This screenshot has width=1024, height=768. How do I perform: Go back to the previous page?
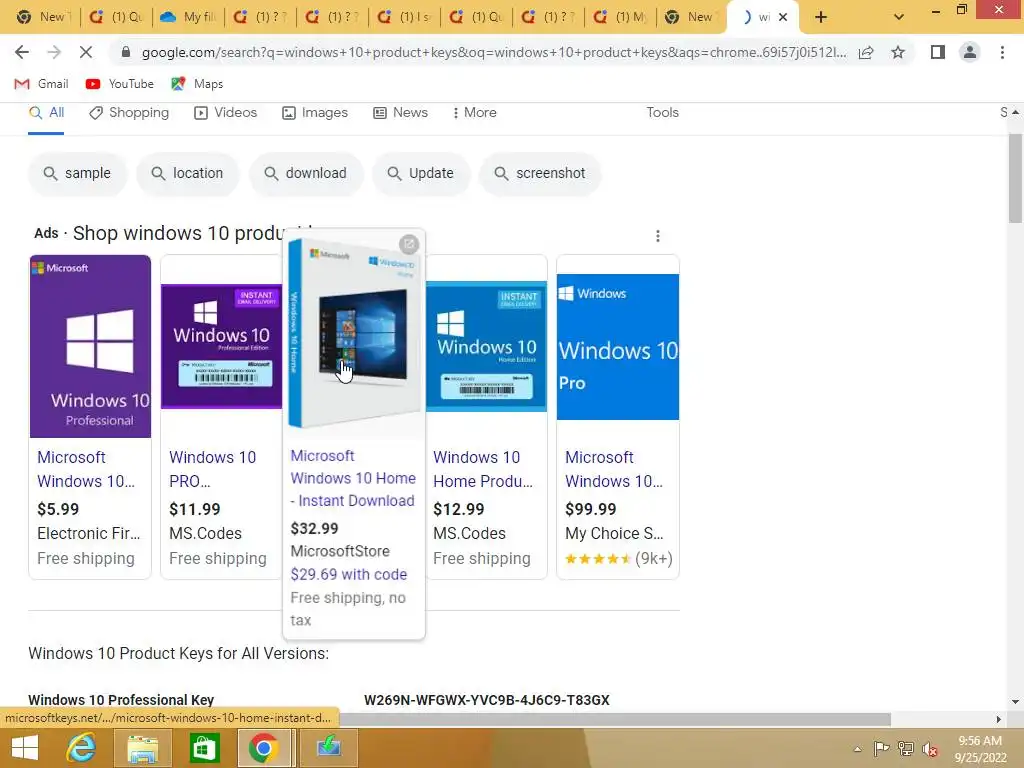tap(22, 52)
